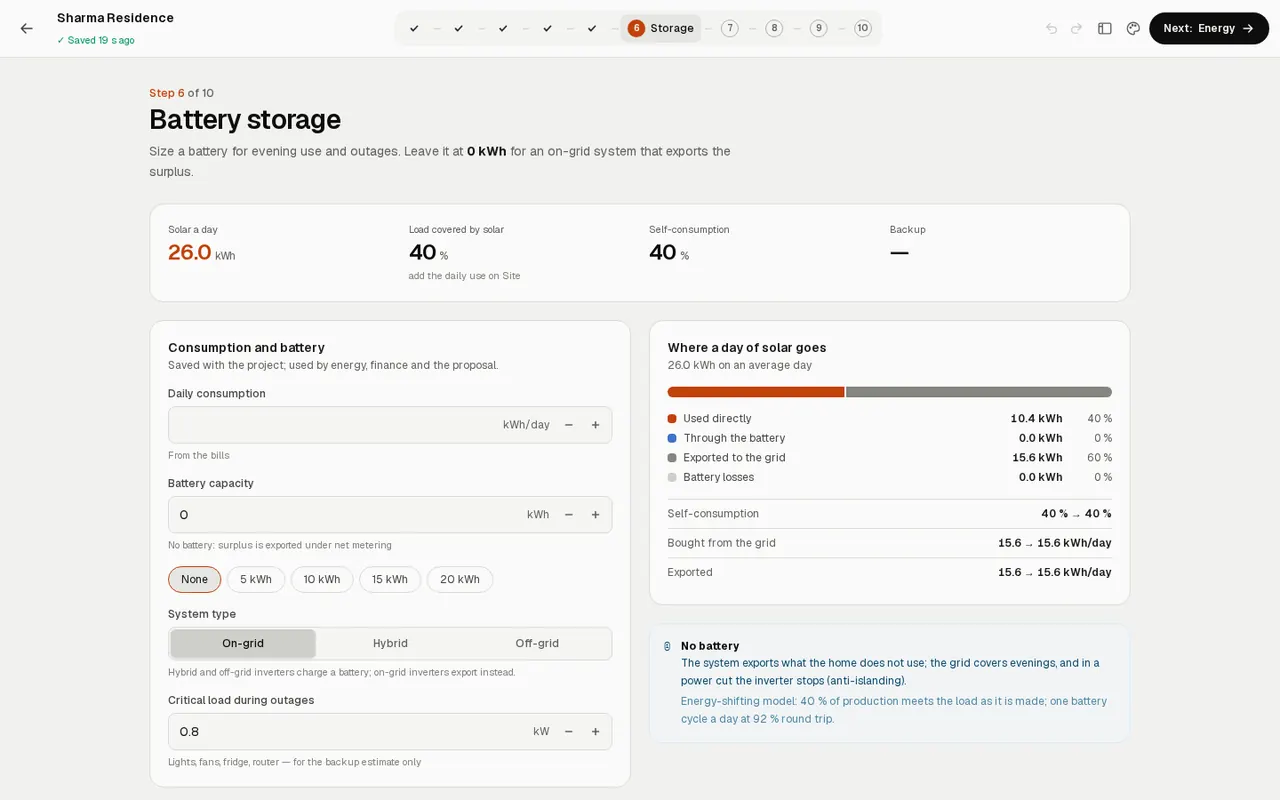The height and width of the screenshot is (800, 1280).
Task: Select the 15 kWh battery preset
Action: (390, 580)
